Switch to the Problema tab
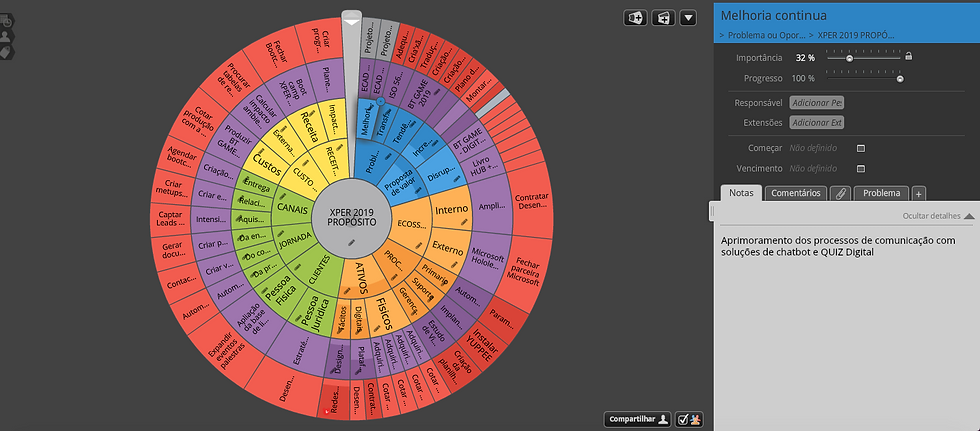 pyautogui.click(x=881, y=193)
